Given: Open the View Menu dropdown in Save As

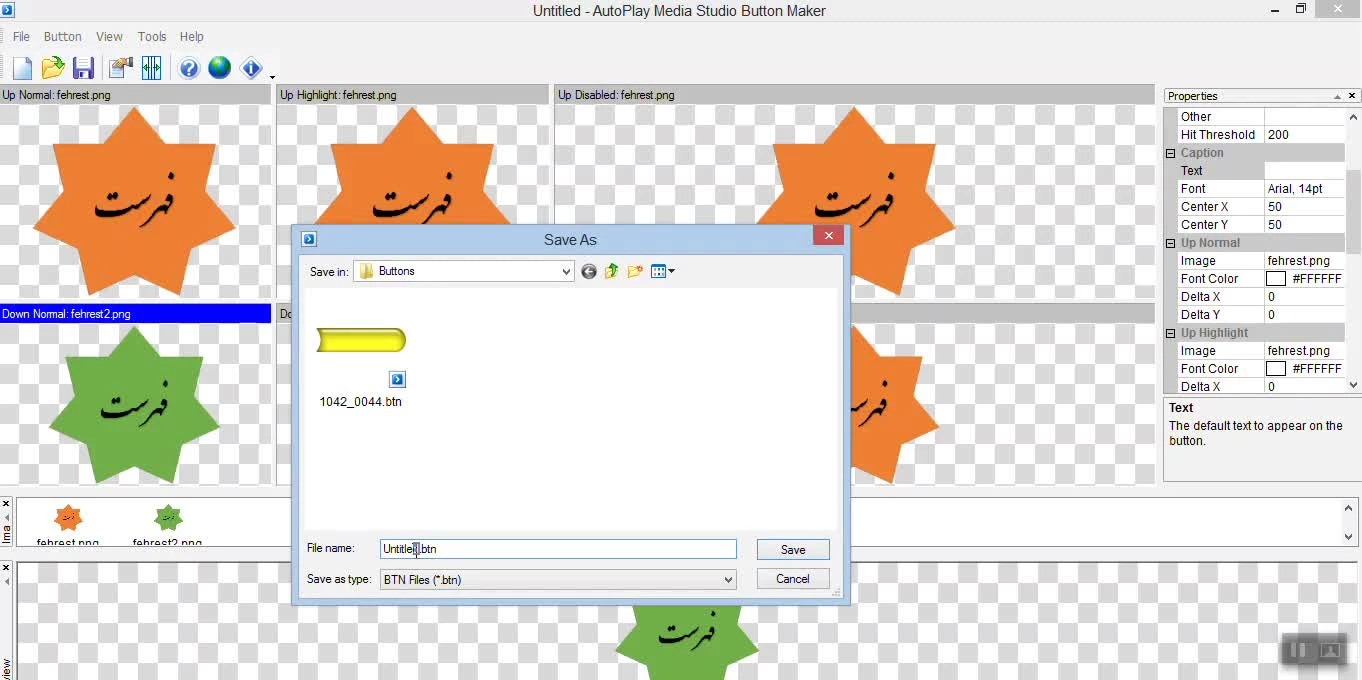Looking at the screenshot, I should (663, 271).
